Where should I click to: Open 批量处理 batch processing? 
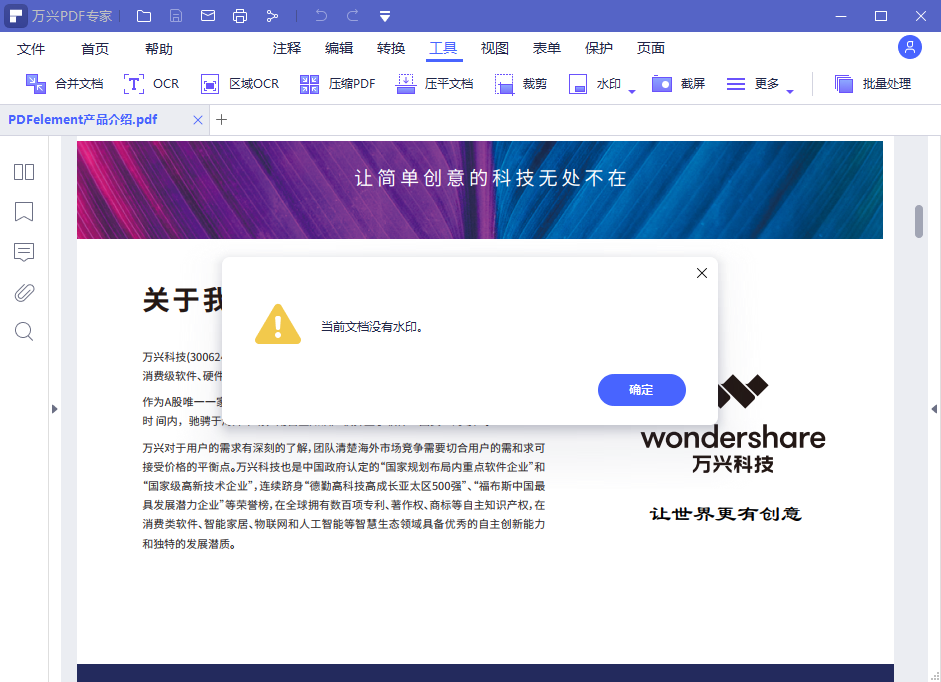[874, 83]
